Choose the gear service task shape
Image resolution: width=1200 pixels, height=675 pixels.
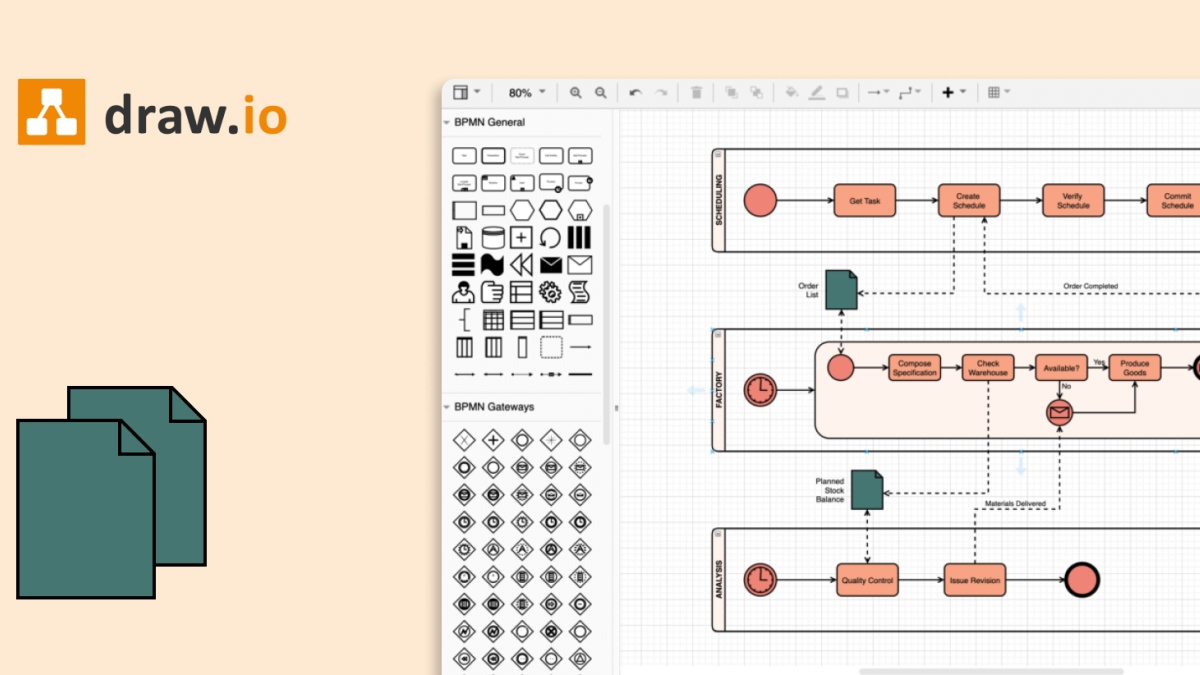(x=550, y=292)
